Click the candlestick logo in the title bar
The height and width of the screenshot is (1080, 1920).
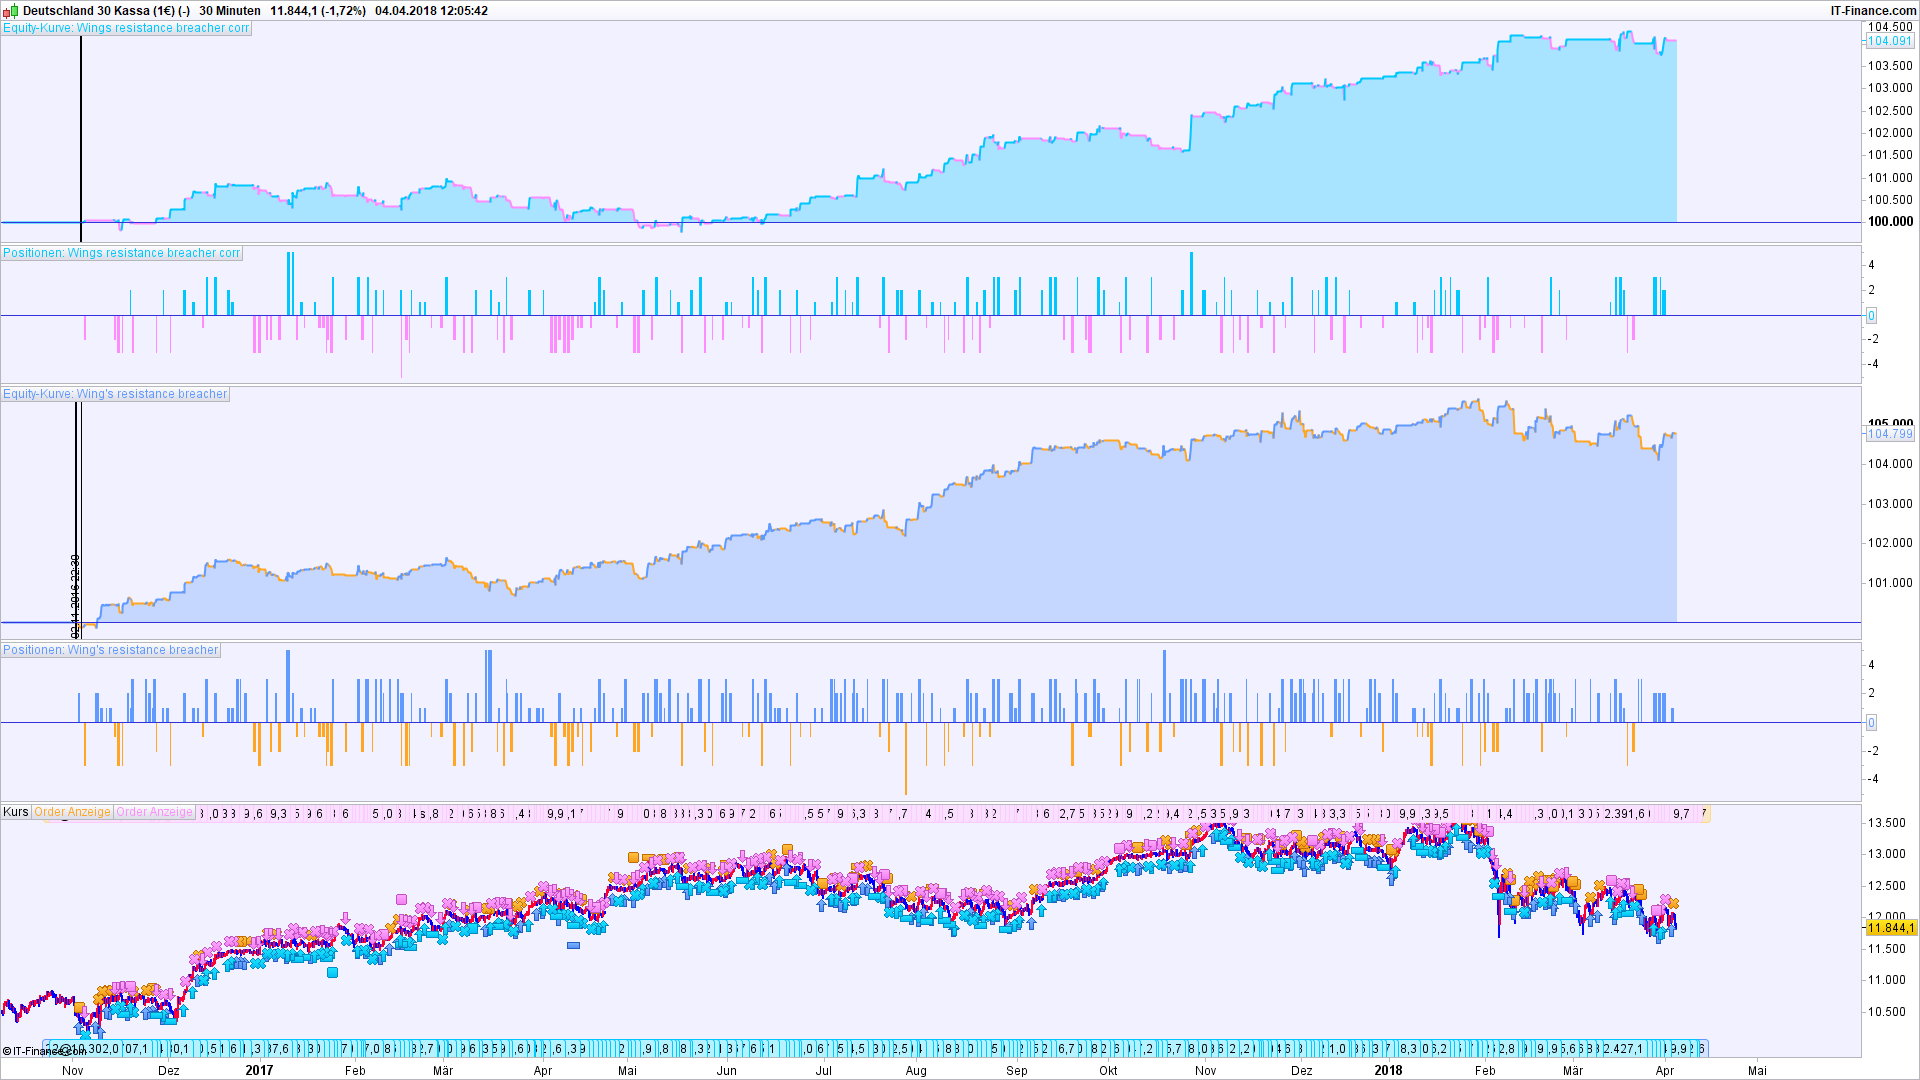click(x=10, y=10)
